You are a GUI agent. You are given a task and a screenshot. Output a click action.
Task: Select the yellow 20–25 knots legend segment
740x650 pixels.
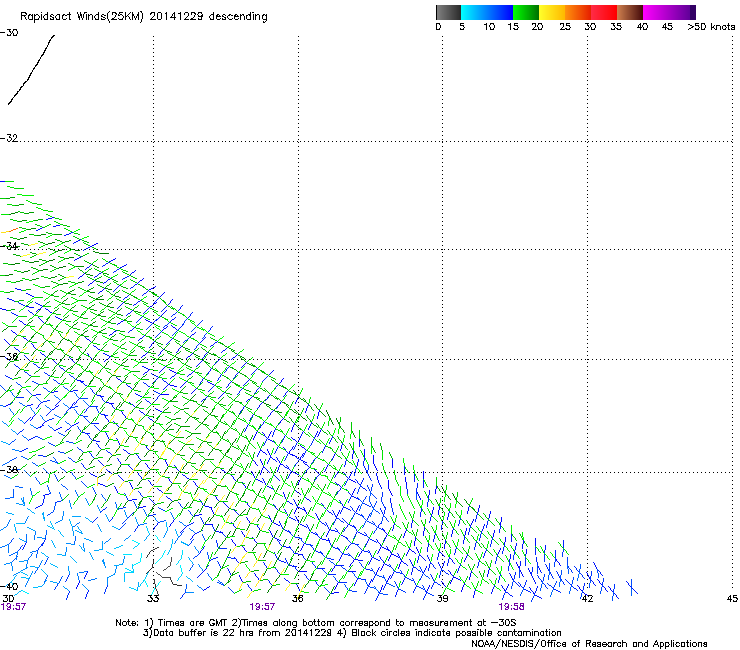552,12
